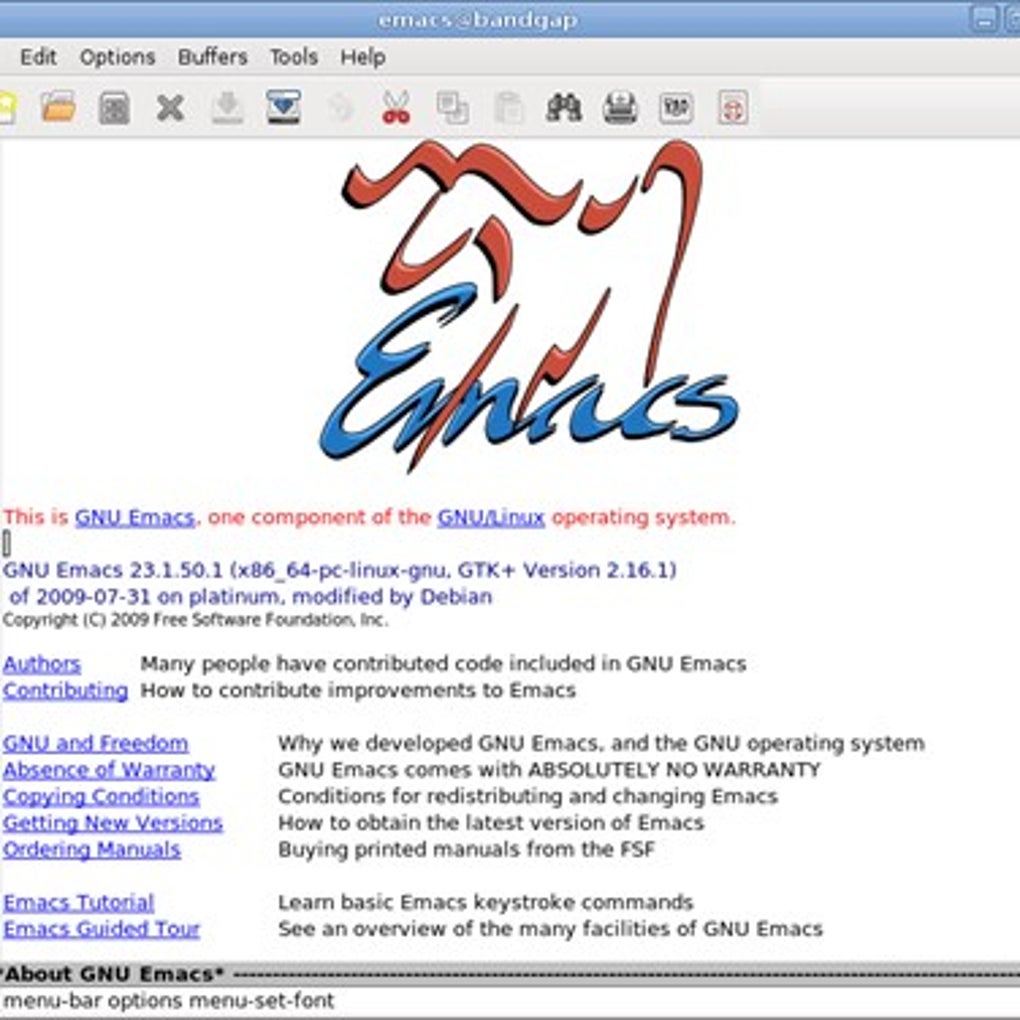Click 'Many people have contributed code' text
The image size is (1020, 1020).
tap(443, 664)
